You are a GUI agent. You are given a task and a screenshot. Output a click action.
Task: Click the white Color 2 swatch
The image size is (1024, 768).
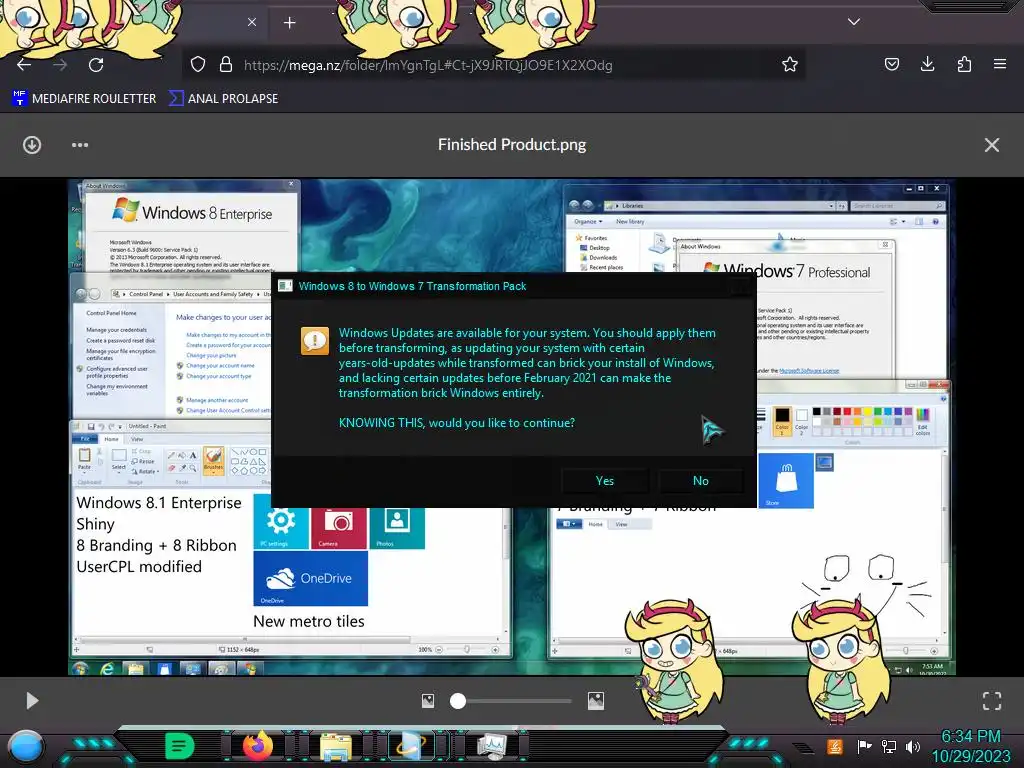pos(801,420)
